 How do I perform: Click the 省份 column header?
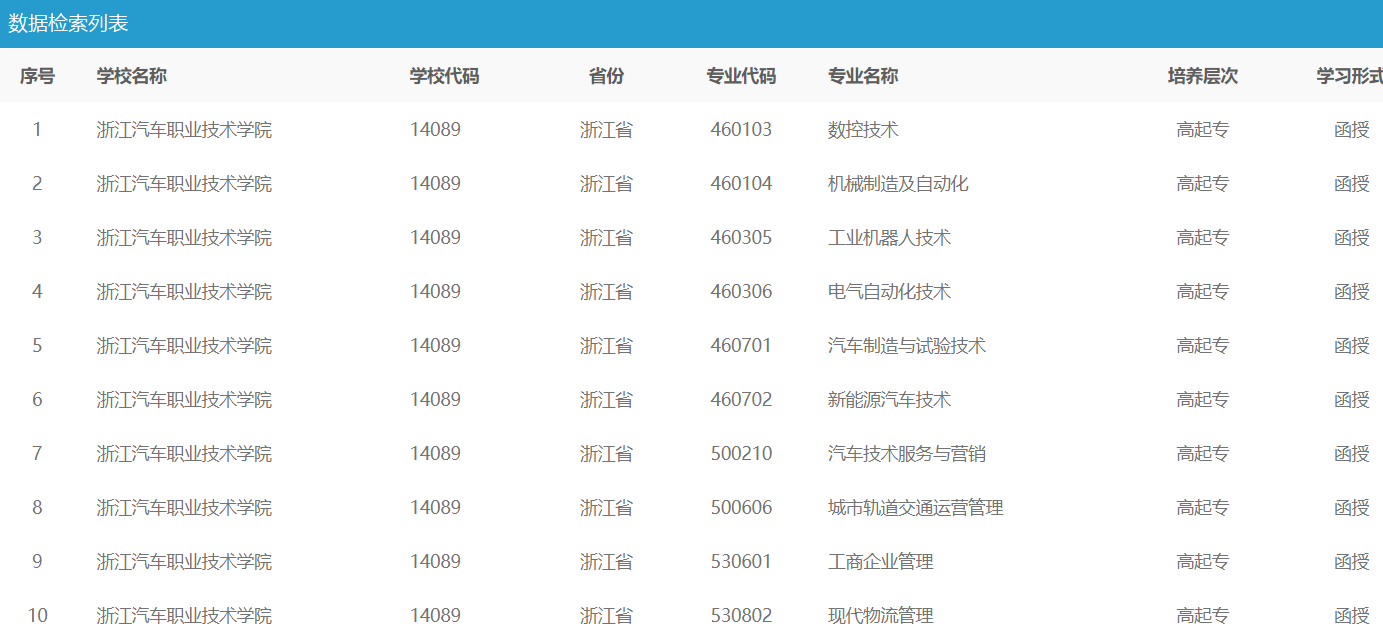point(606,76)
